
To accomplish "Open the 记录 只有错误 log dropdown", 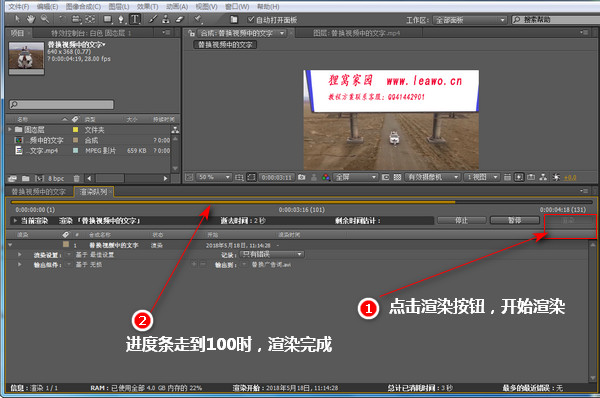I will click(x=272, y=254).
